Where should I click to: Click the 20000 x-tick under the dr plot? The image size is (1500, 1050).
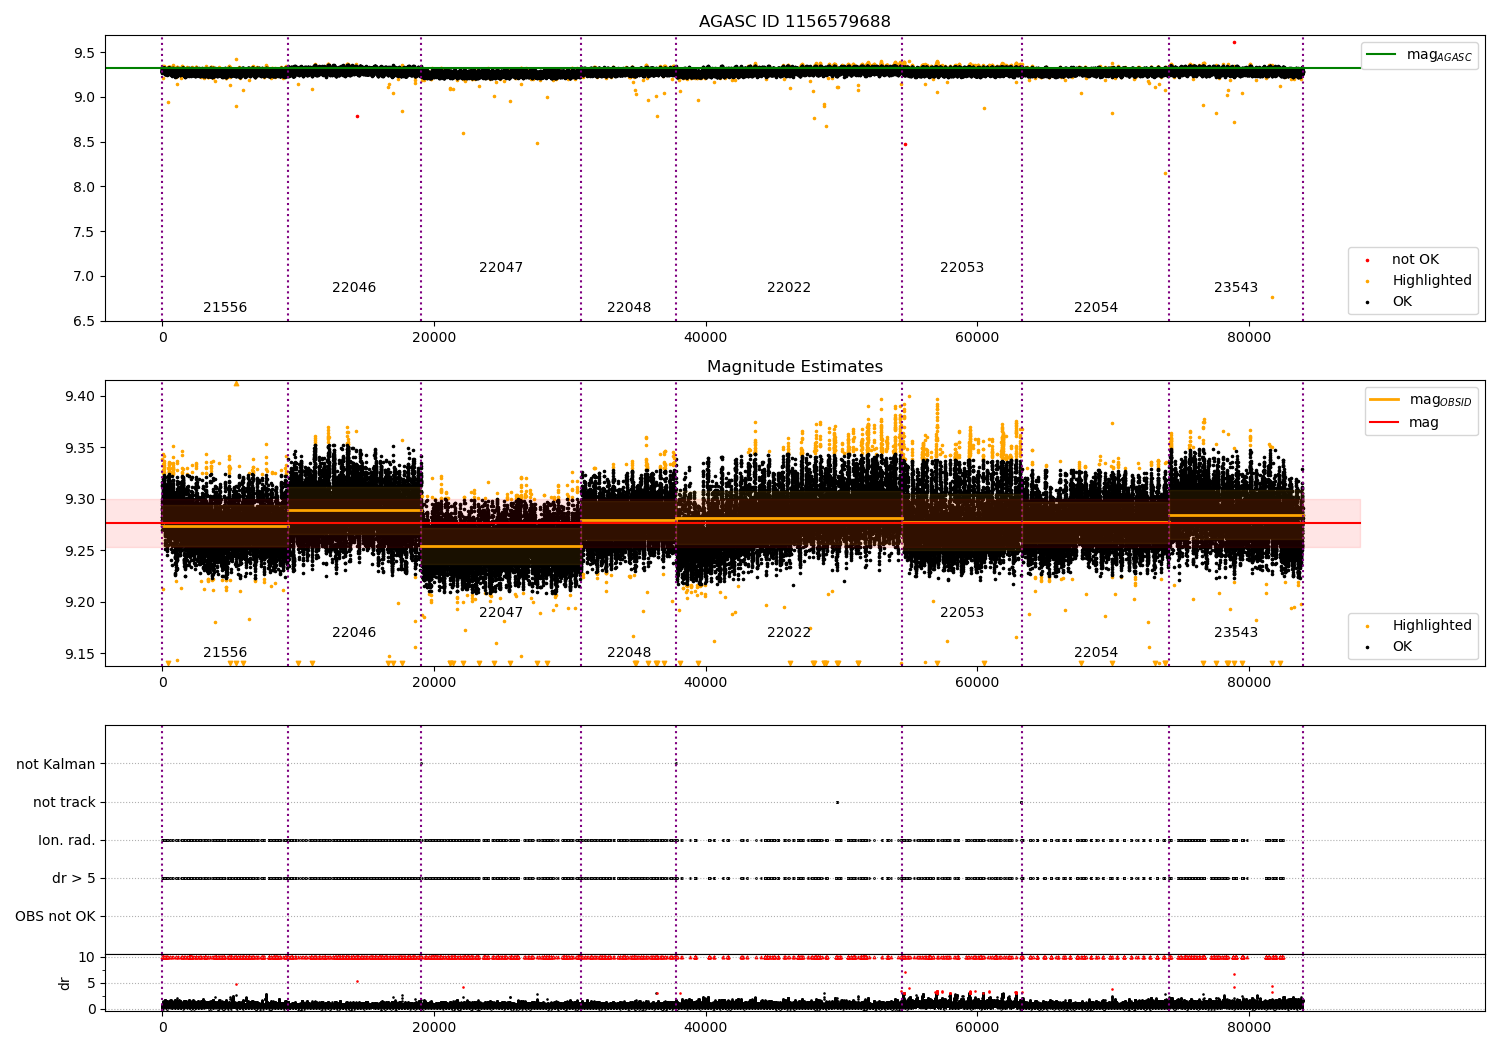point(434,1026)
